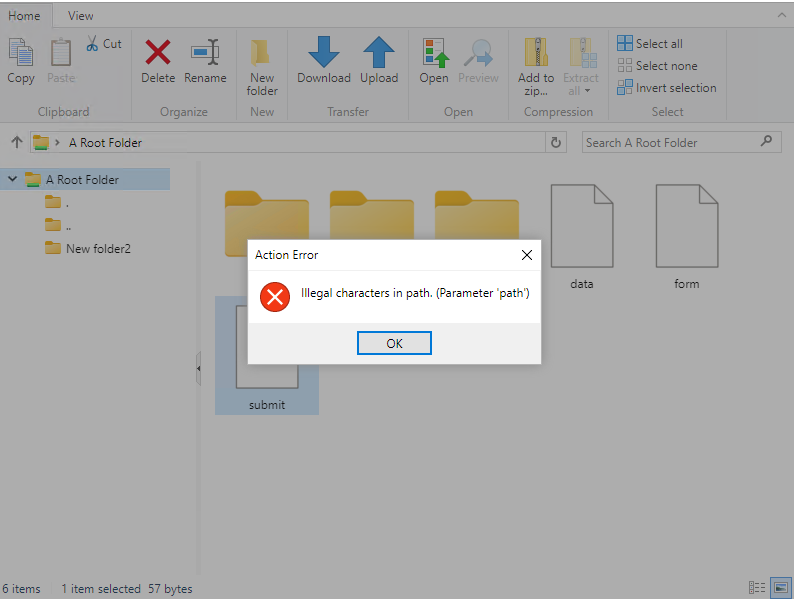Click the Cut scissors icon
Screen dimensions: 794x599
pos(93,44)
